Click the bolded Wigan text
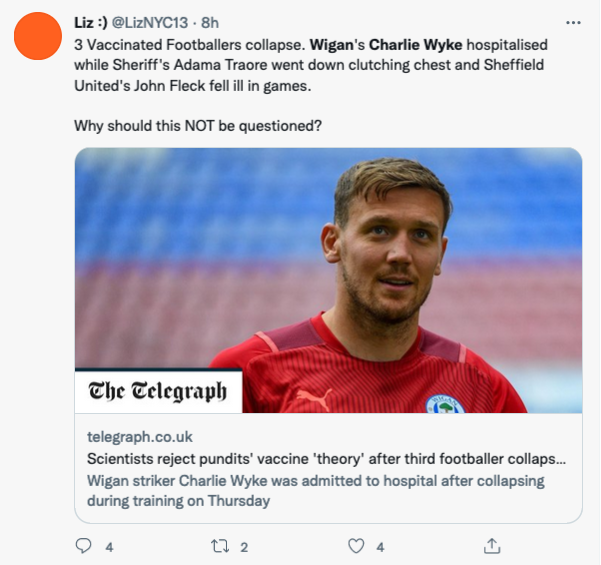Image resolution: width=601 pixels, height=565 pixels. (331, 46)
